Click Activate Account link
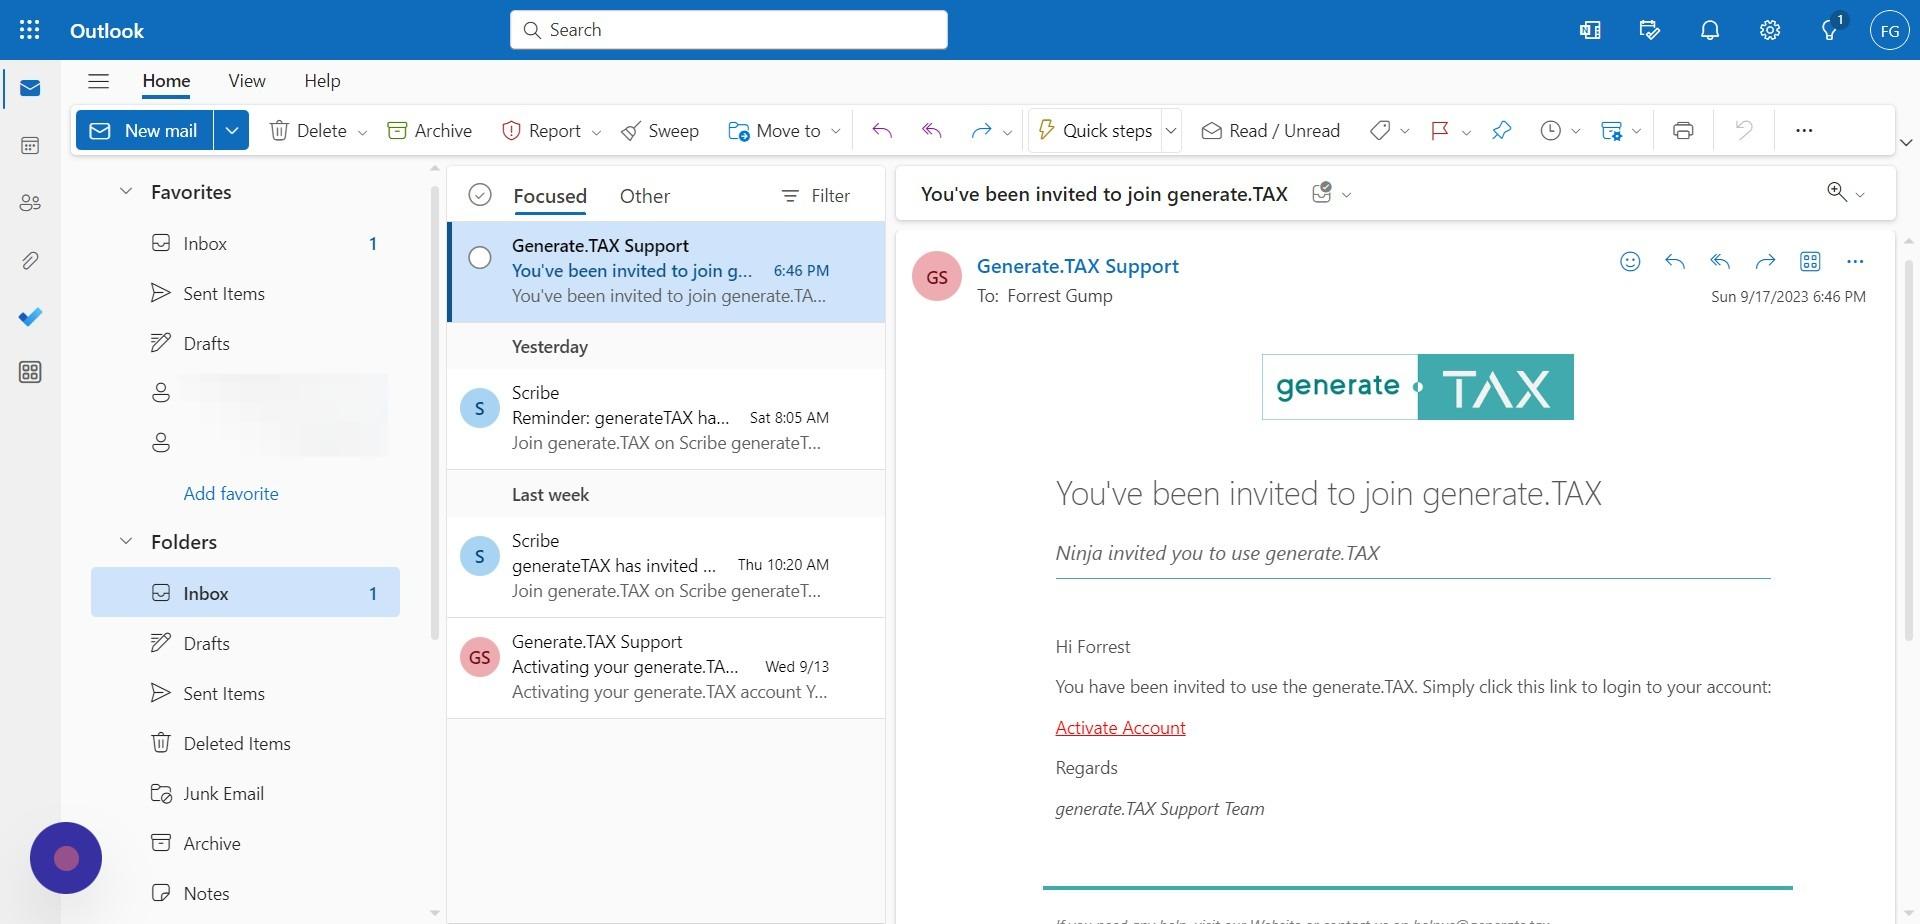This screenshot has width=1920, height=924. tap(1120, 728)
